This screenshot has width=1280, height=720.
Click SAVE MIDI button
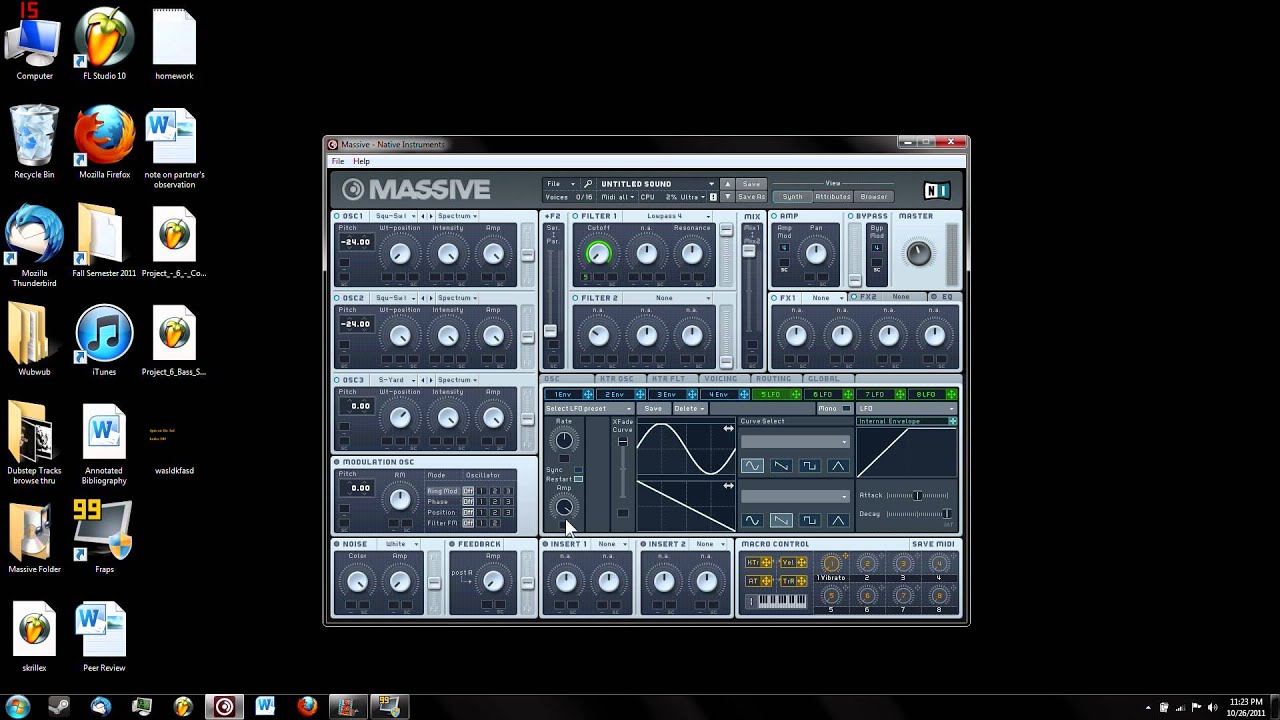(x=933, y=544)
